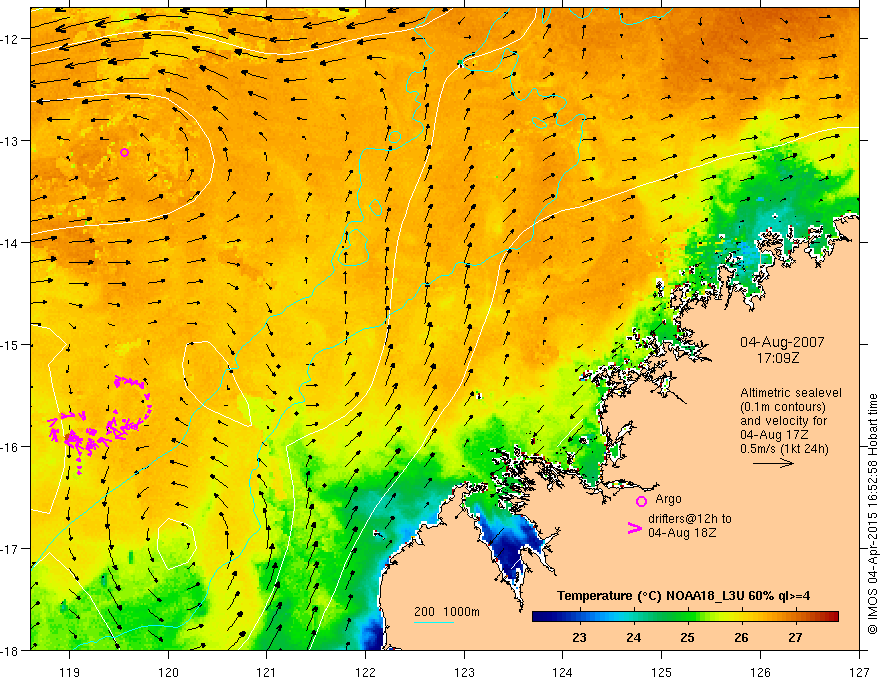This screenshot has height=680, width=880.
Task: Click the longitude axis label 119
Action: (x=70, y=672)
